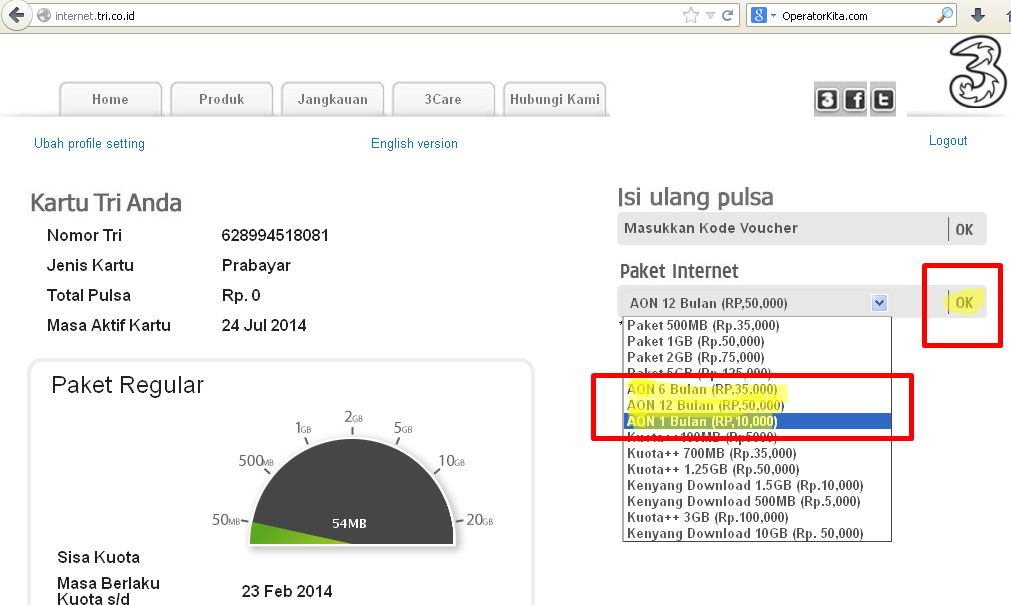Open the Home tab
The width and height of the screenshot is (1011, 605).
(110, 99)
